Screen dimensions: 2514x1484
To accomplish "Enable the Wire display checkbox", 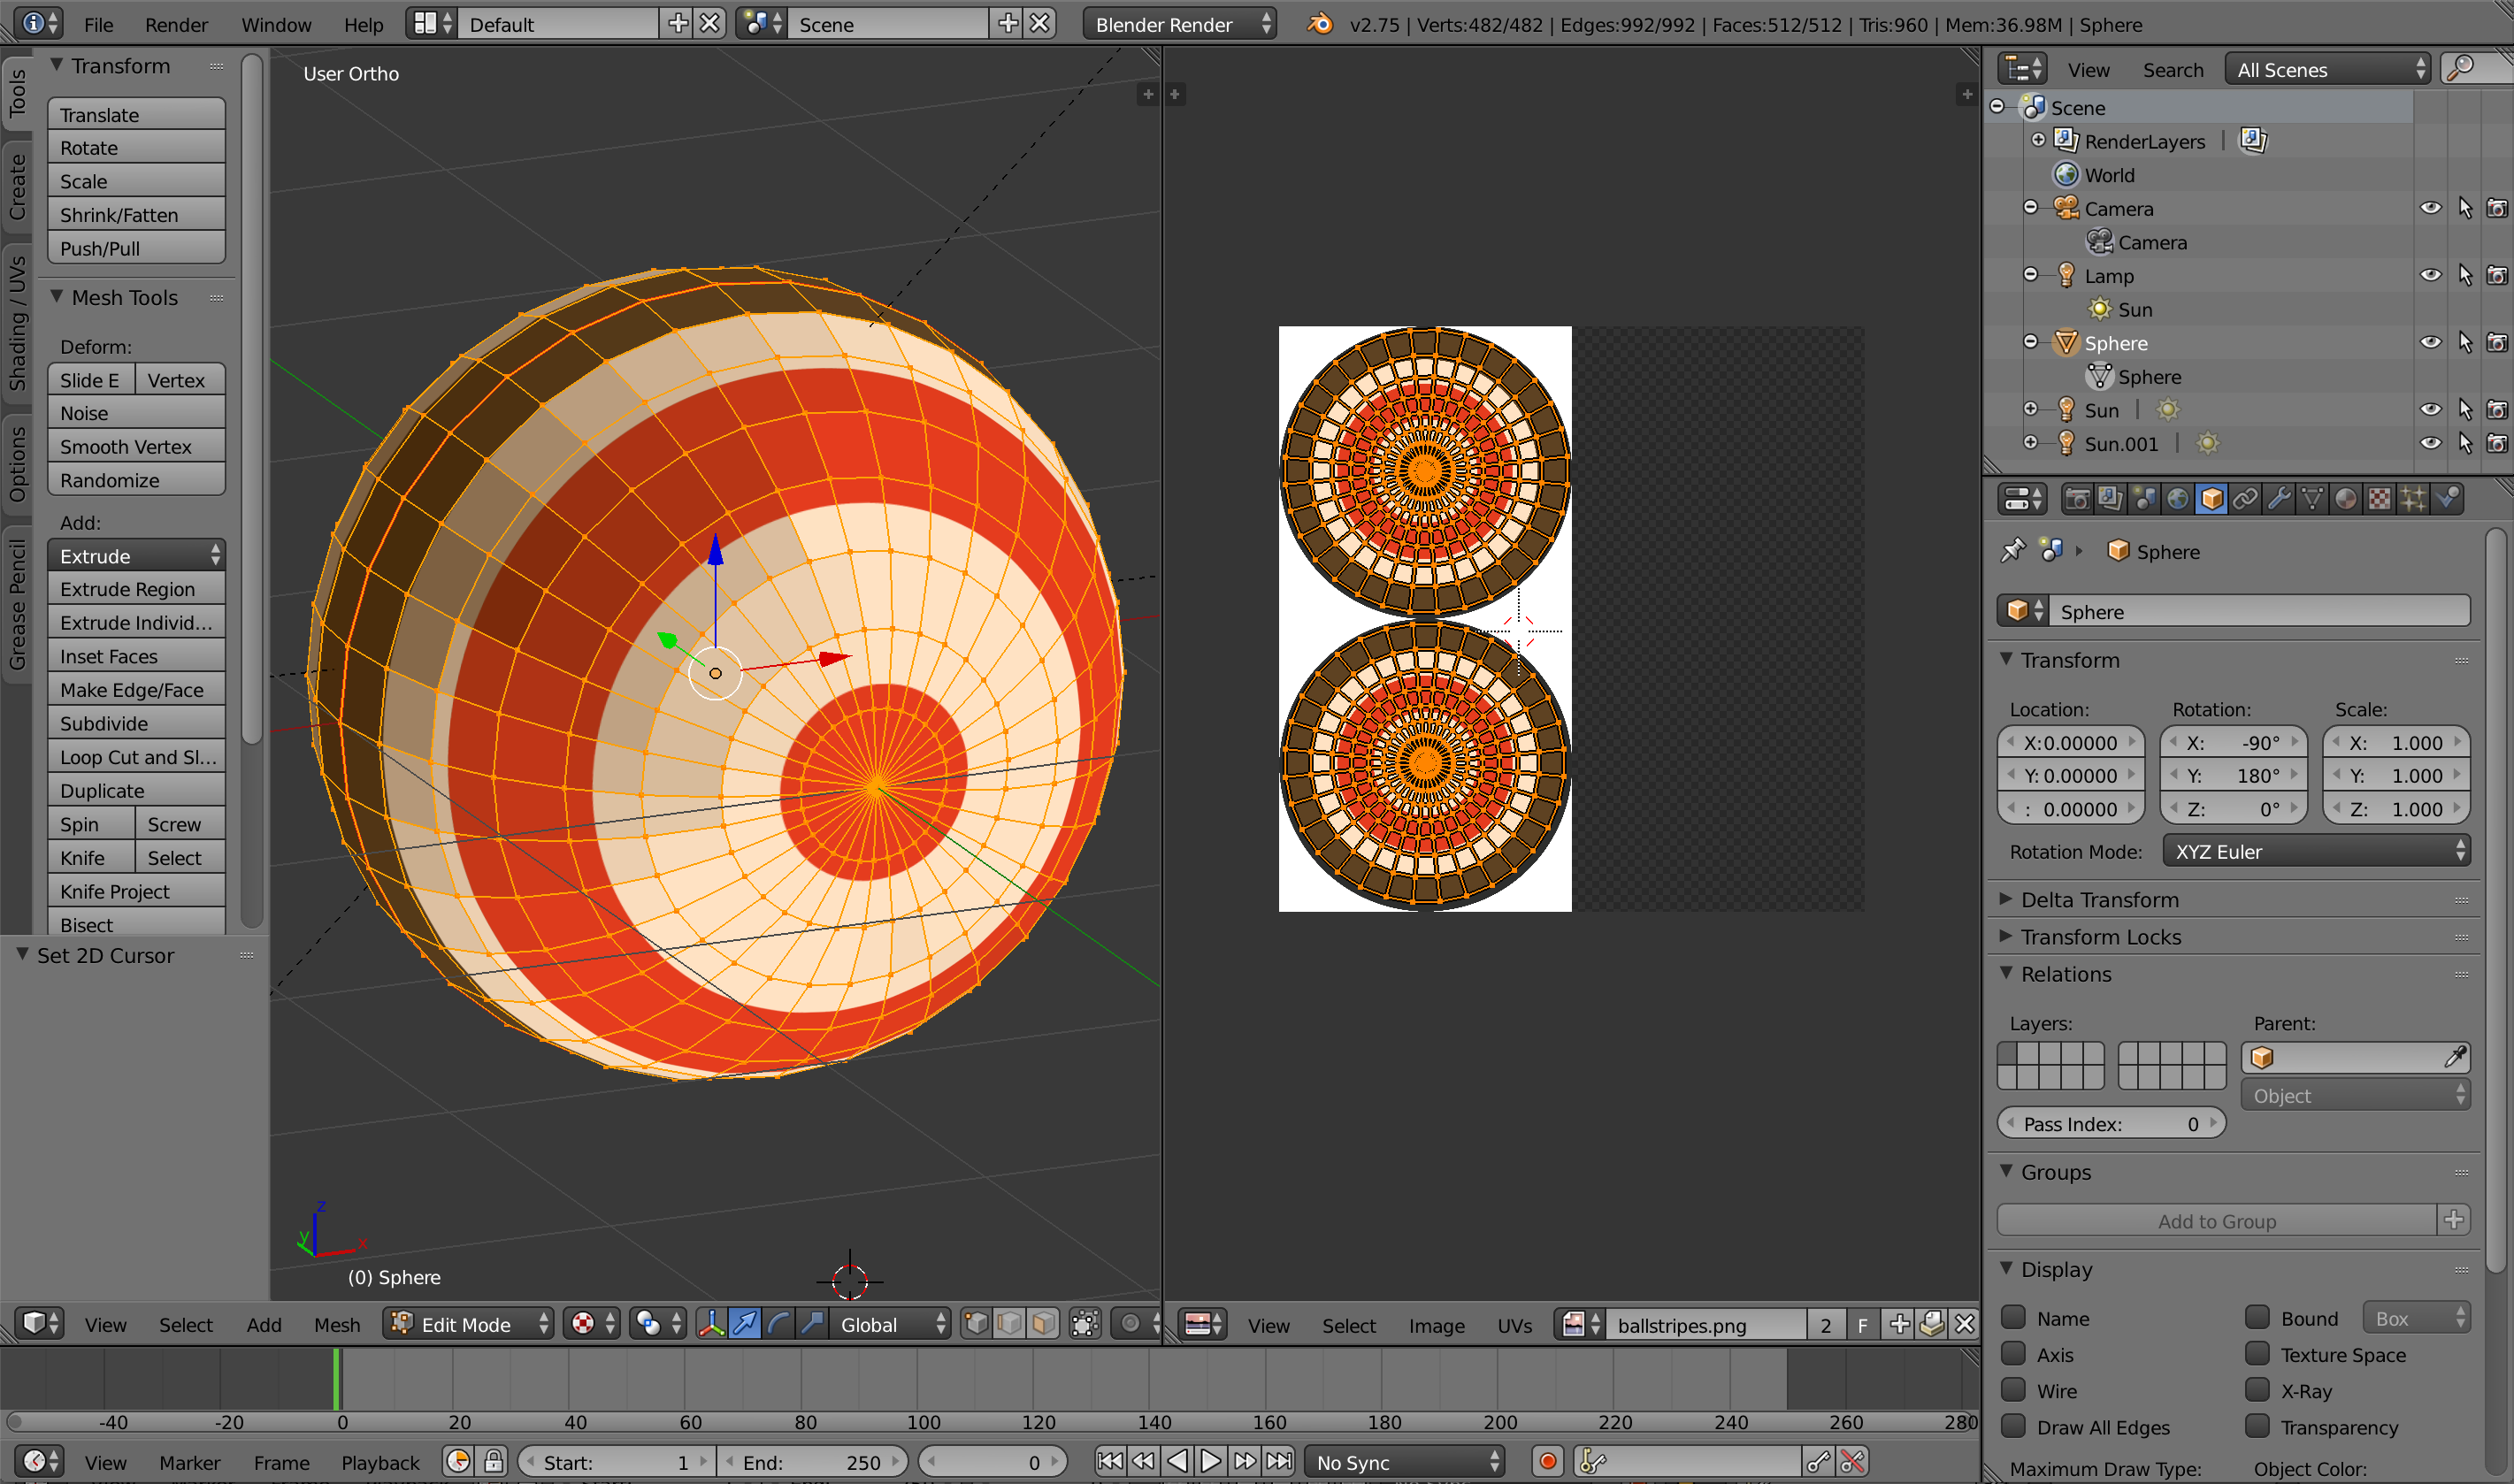I will (2014, 1390).
